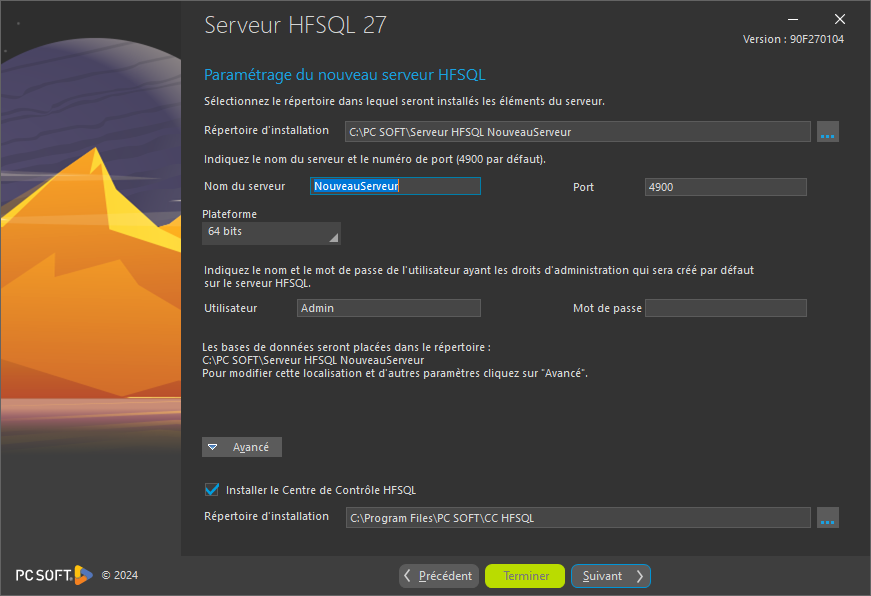Browse for the server installation directory
The height and width of the screenshot is (596, 871).
(x=828, y=132)
